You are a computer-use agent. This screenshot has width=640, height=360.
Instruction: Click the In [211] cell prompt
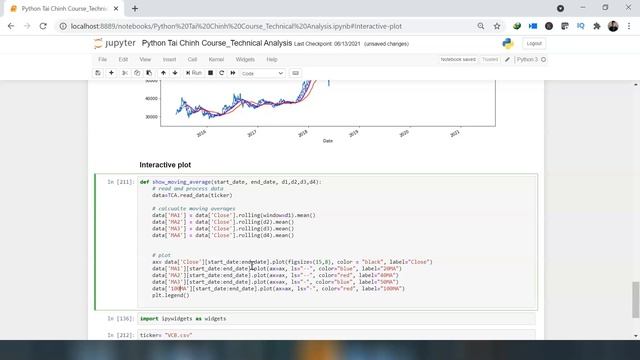point(120,182)
